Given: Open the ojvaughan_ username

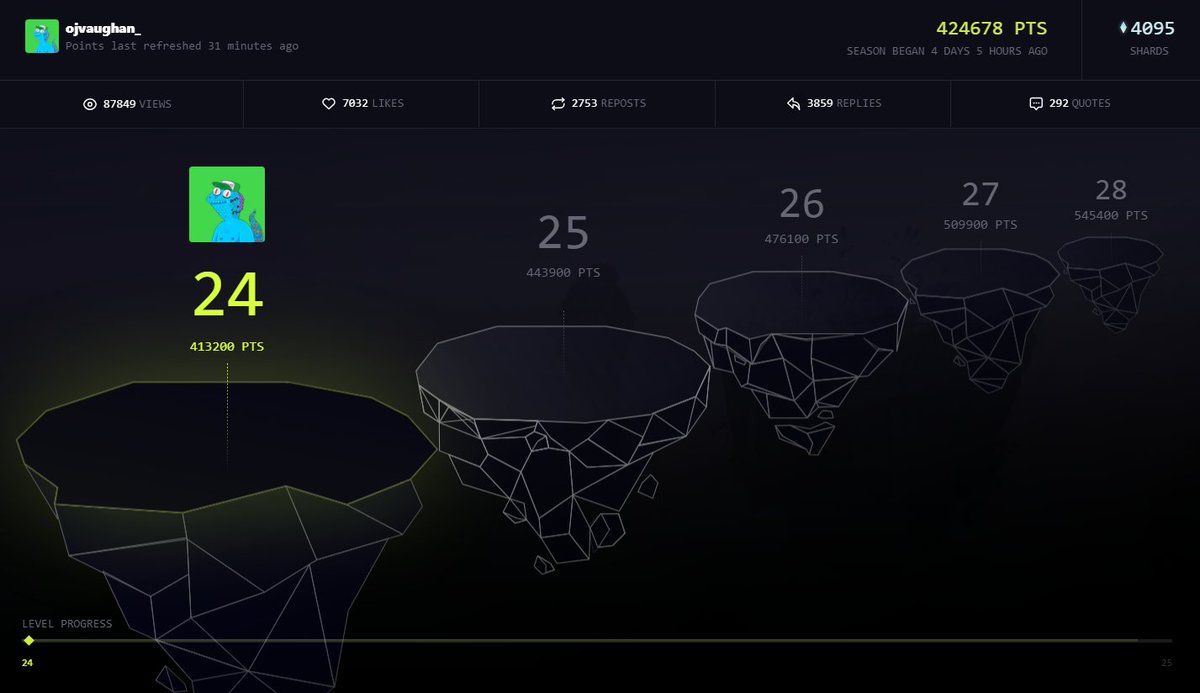Looking at the screenshot, I should click(x=103, y=29).
